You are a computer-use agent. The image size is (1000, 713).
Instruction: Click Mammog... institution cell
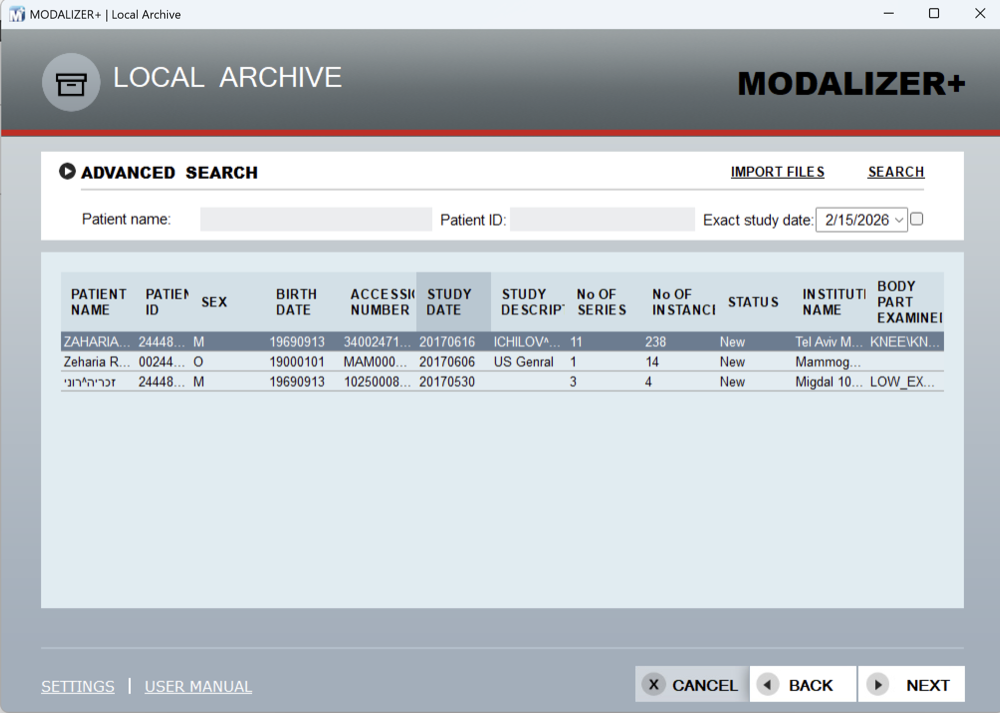point(828,362)
